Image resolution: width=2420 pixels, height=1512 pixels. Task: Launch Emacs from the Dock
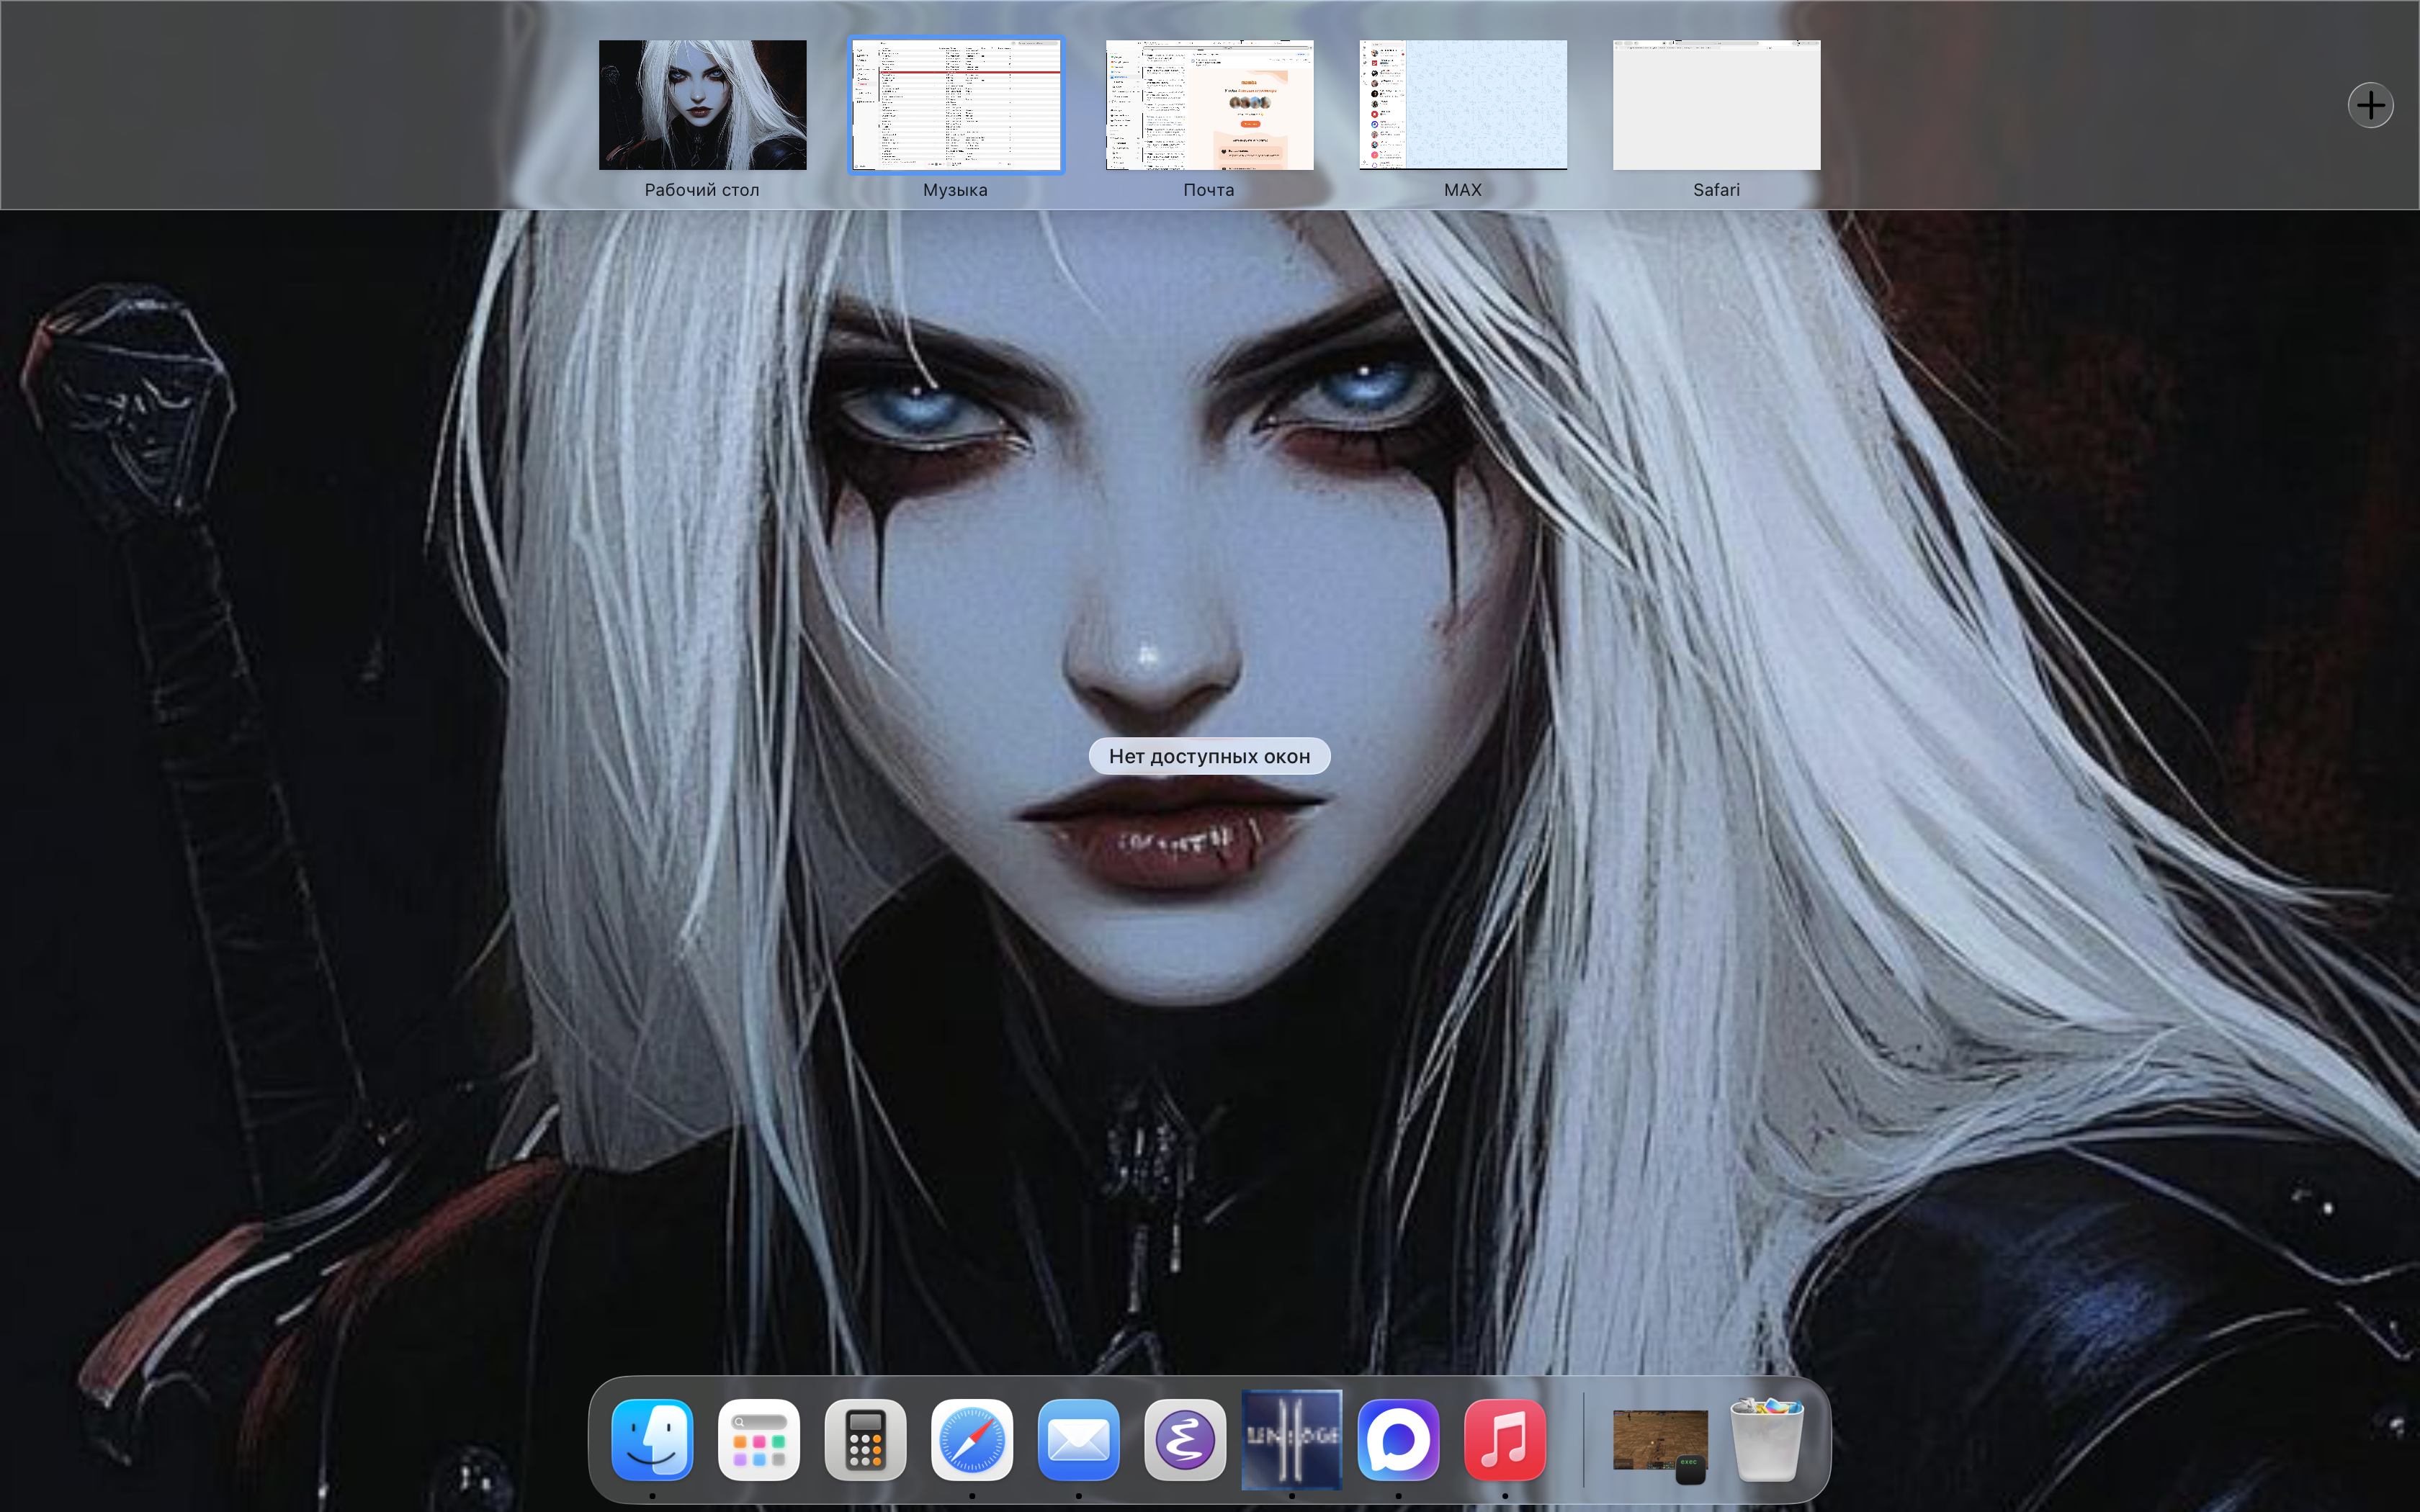click(1185, 1440)
